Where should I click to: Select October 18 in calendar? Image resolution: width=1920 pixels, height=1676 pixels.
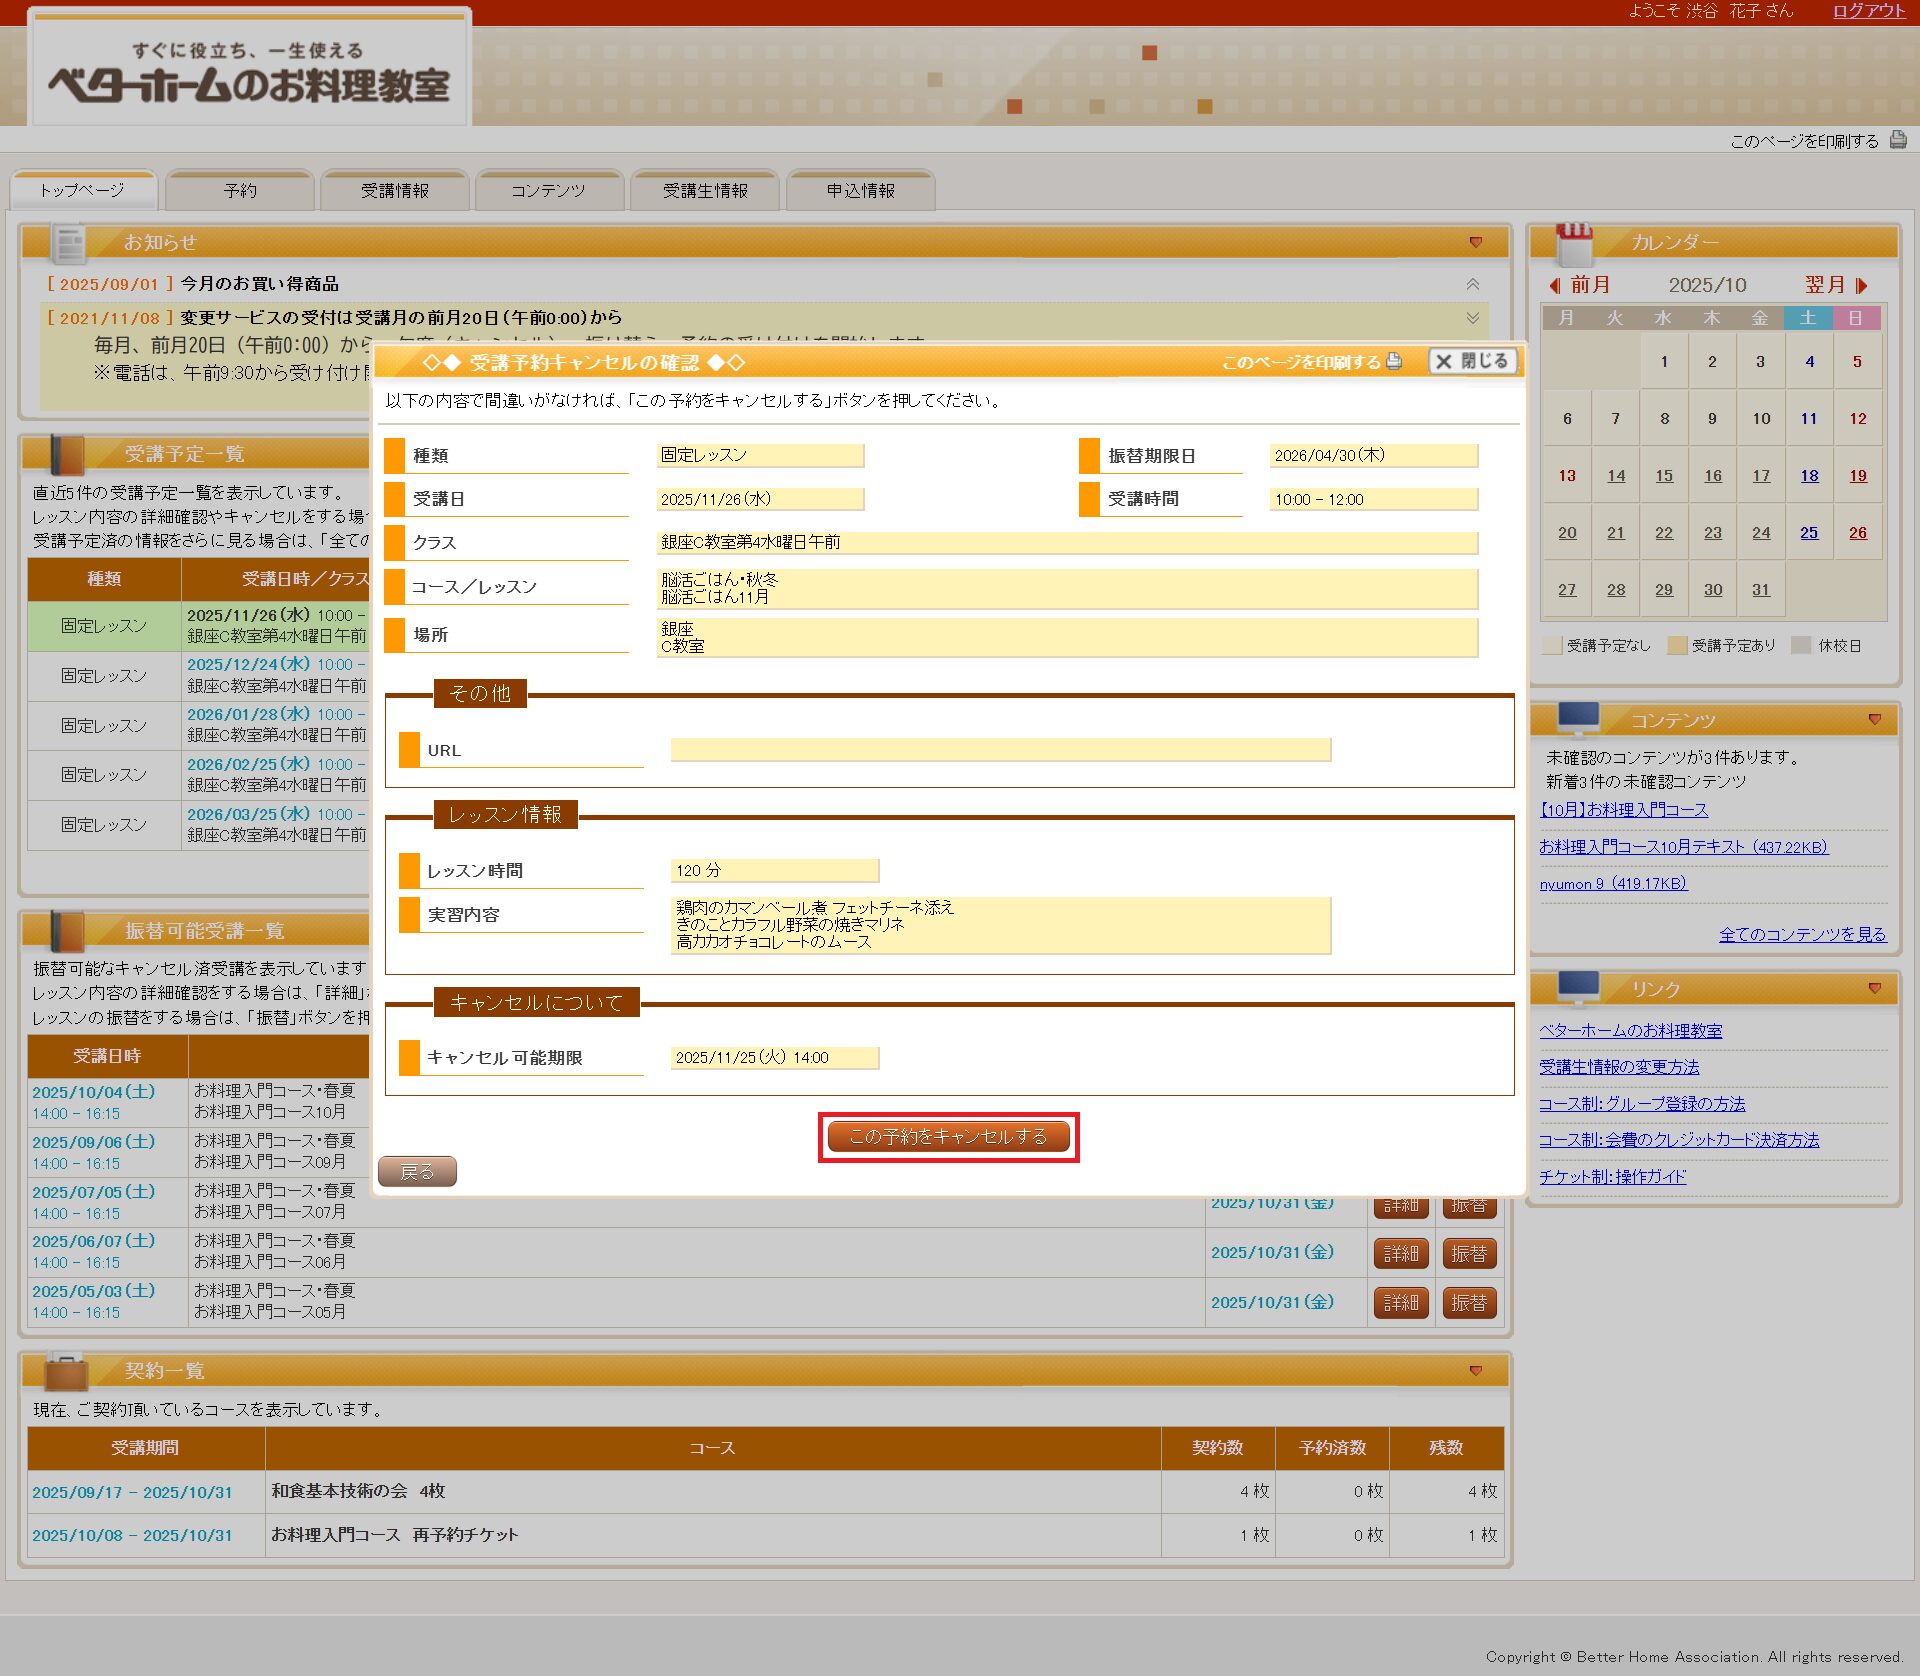click(1809, 476)
